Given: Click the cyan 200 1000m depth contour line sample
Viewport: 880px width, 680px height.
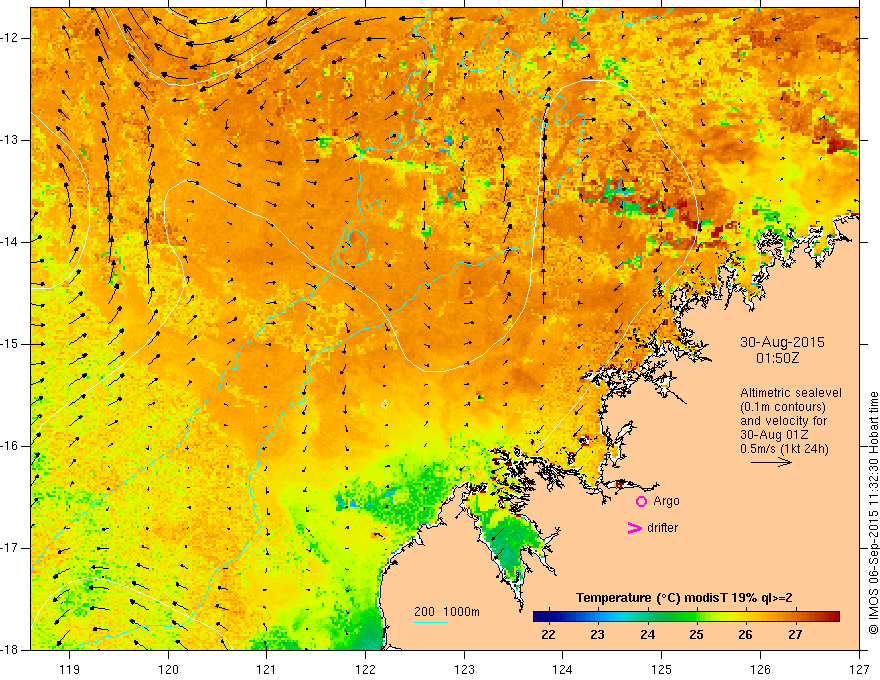Looking at the screenshot, I should (430, 622).
